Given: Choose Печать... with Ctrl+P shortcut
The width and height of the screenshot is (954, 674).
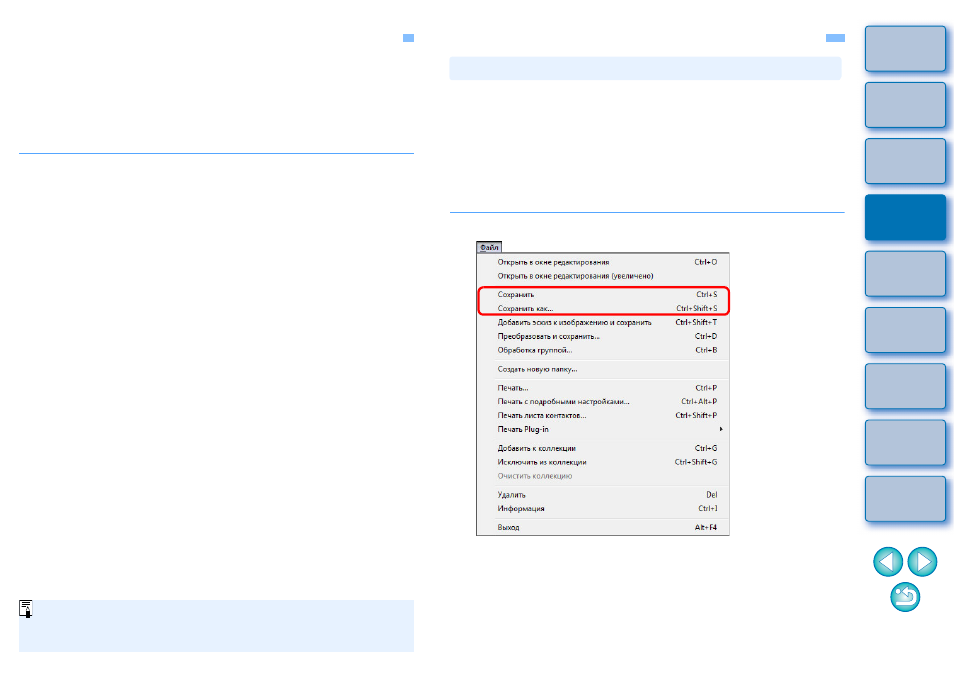Looking at the screenshot, I should 602,388.
